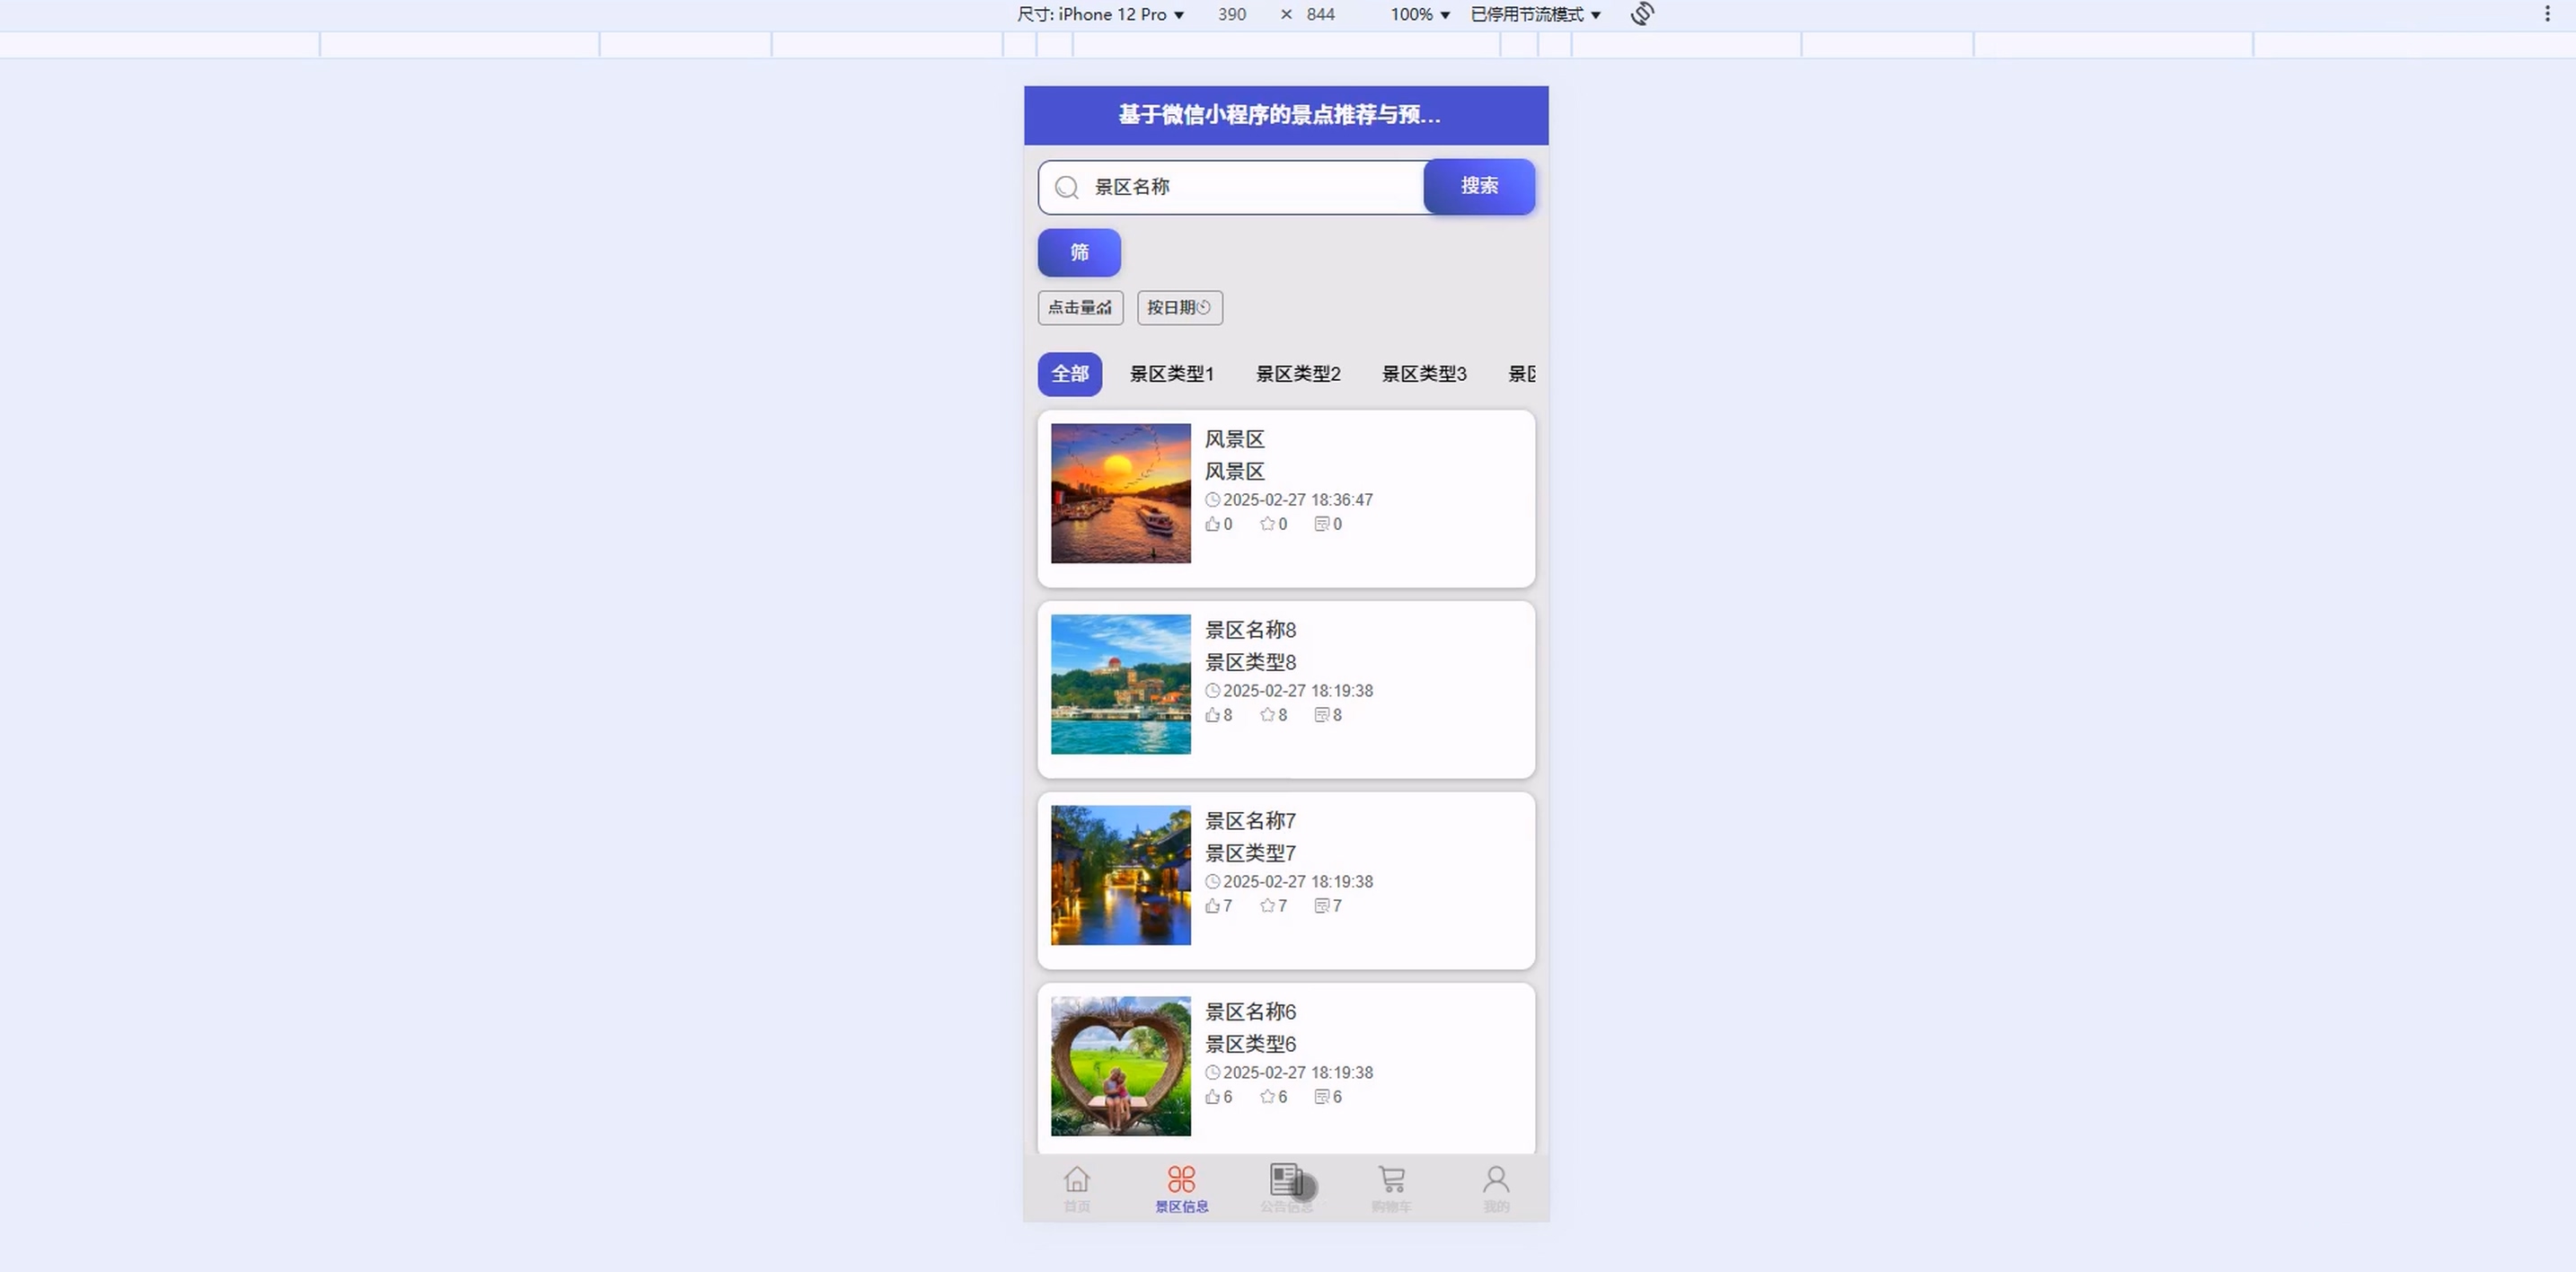The image size is (2576, 1272).
Task: Click the home icon in bottom navigation
Action: (x=1076, y=1180)
